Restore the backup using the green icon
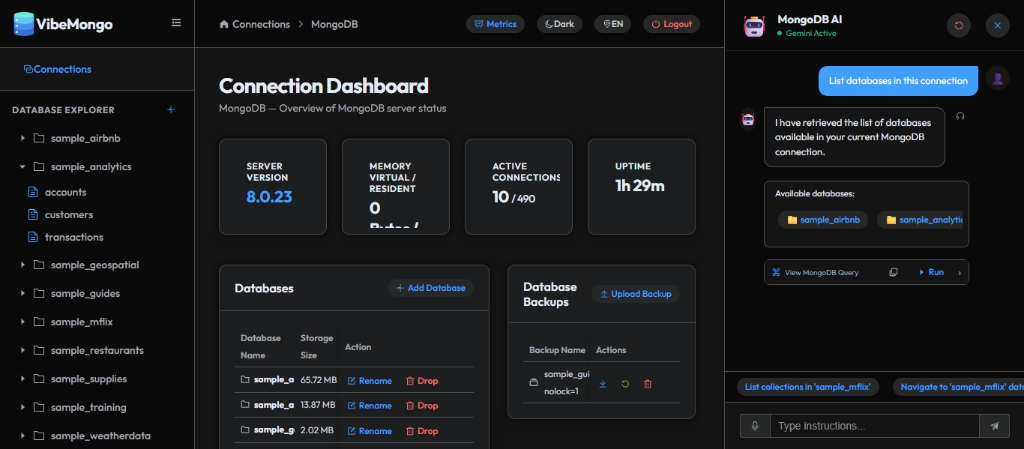Viewport: 1024px width, 449px height. tap(625, 384)
